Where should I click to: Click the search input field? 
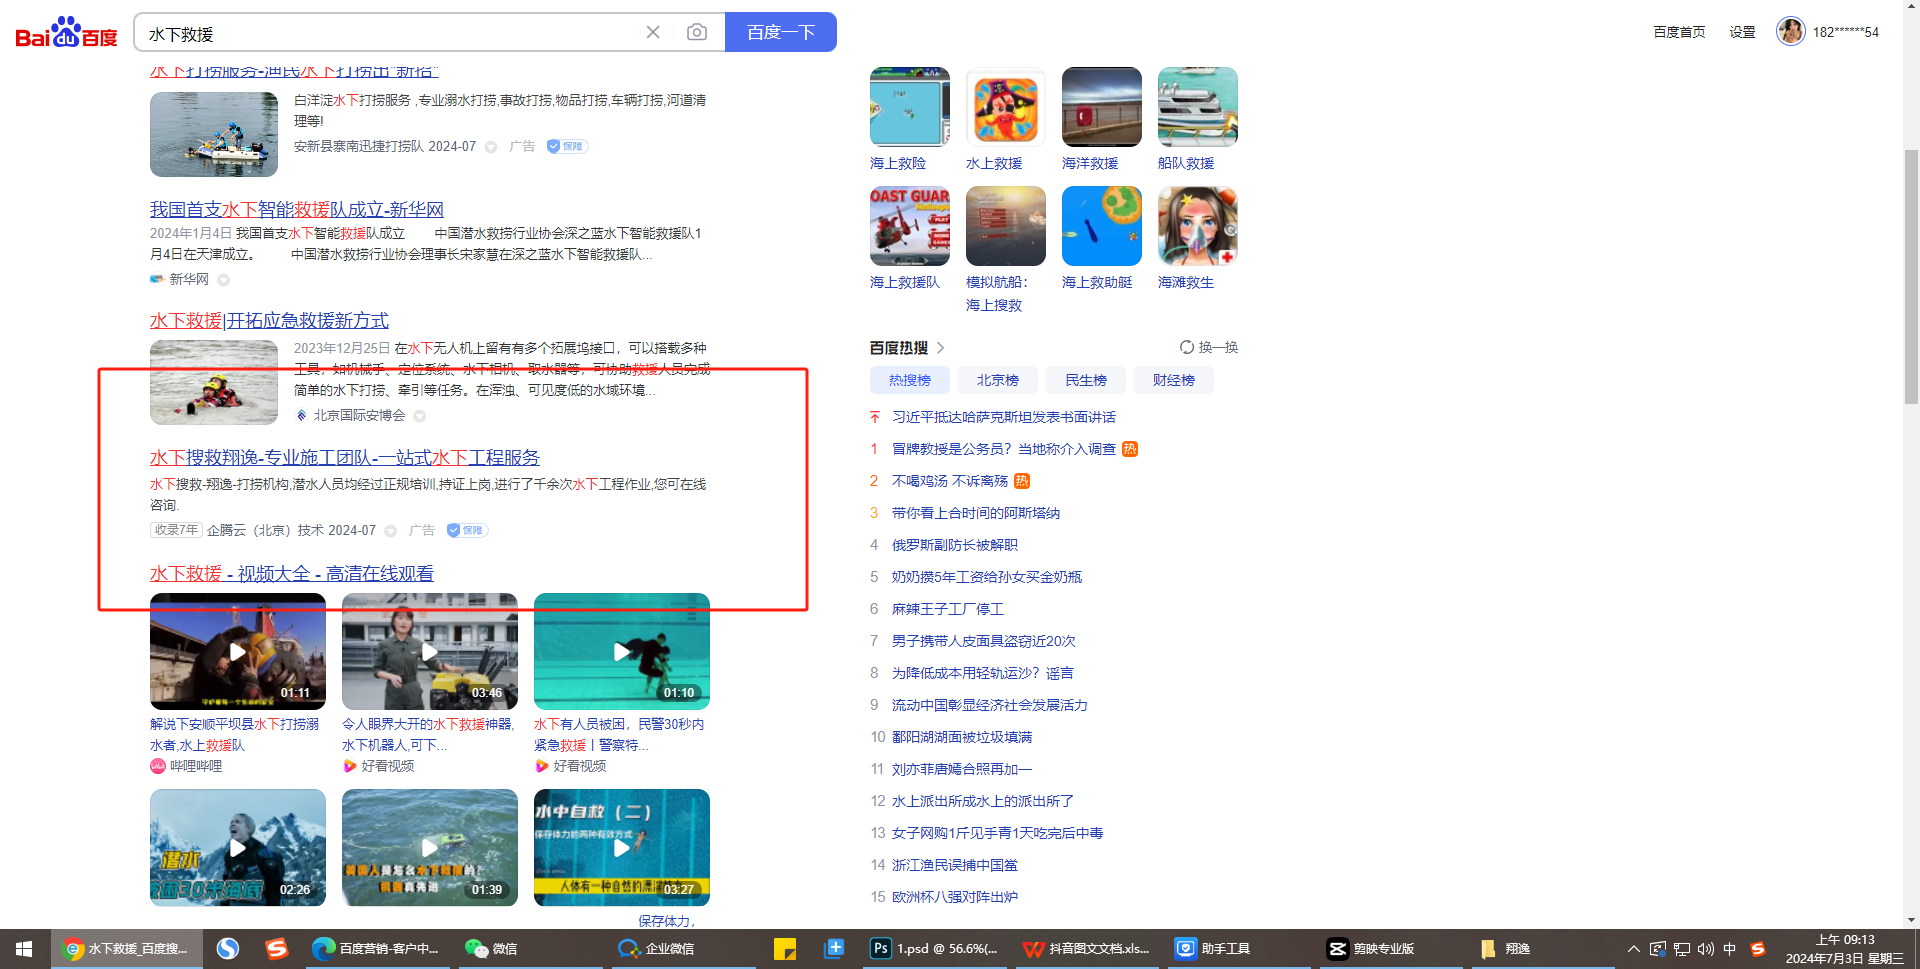[x=390, y=33]
